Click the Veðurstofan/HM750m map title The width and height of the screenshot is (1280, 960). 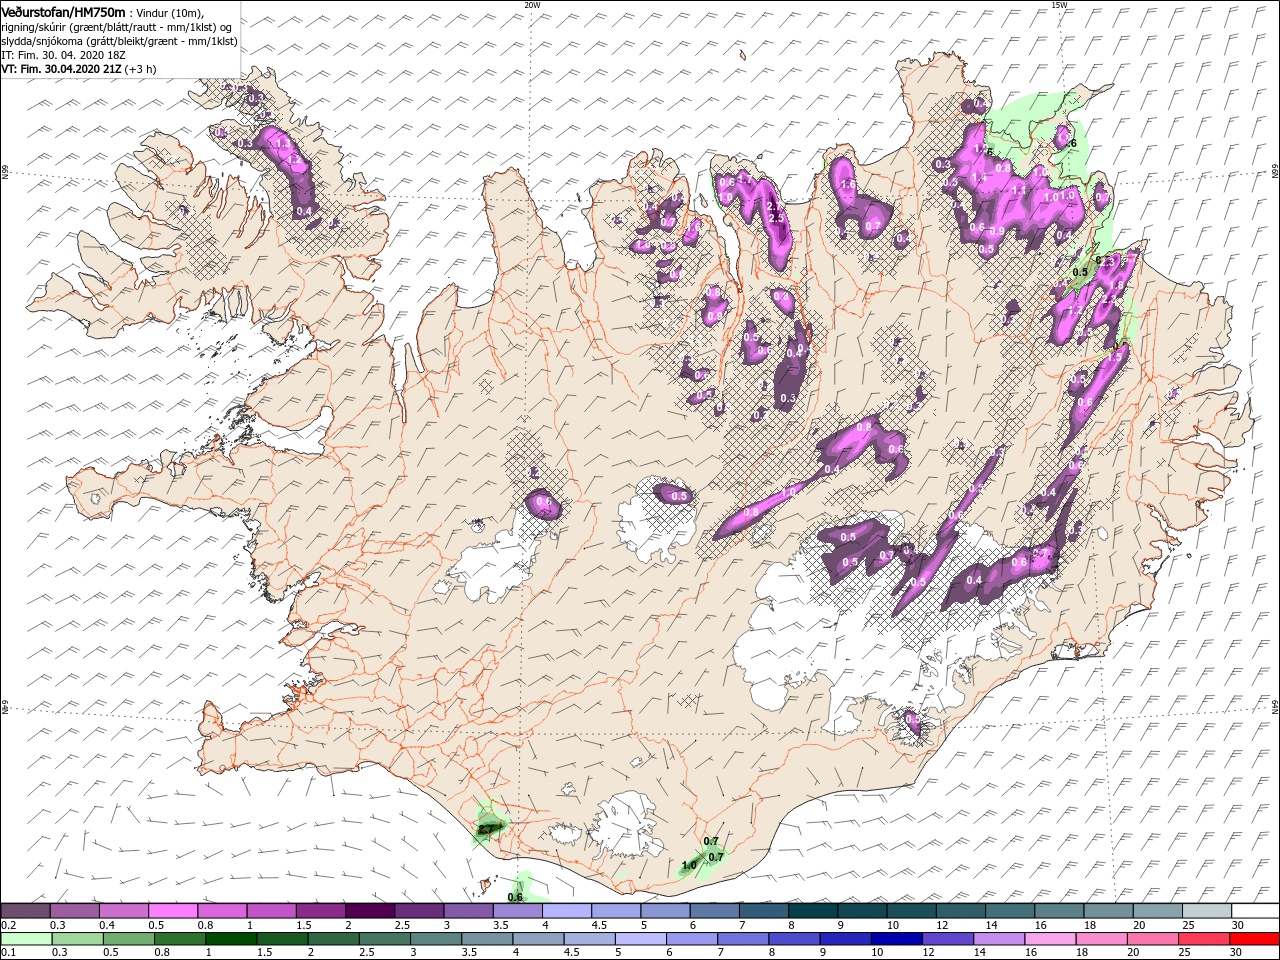[63, 11]
